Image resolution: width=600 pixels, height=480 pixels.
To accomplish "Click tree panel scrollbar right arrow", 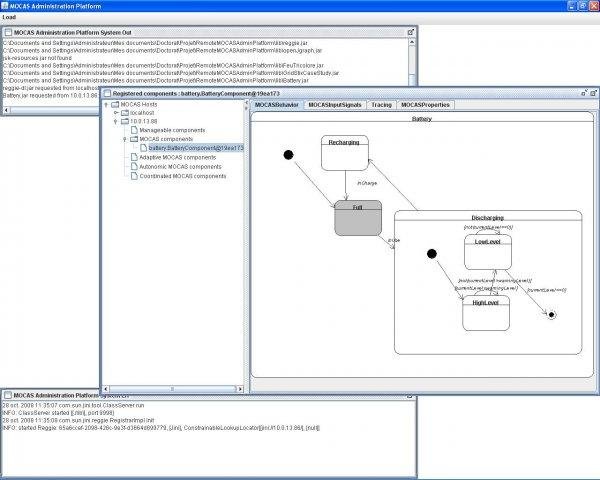I will pyautogui.click(x=240, y=389).
